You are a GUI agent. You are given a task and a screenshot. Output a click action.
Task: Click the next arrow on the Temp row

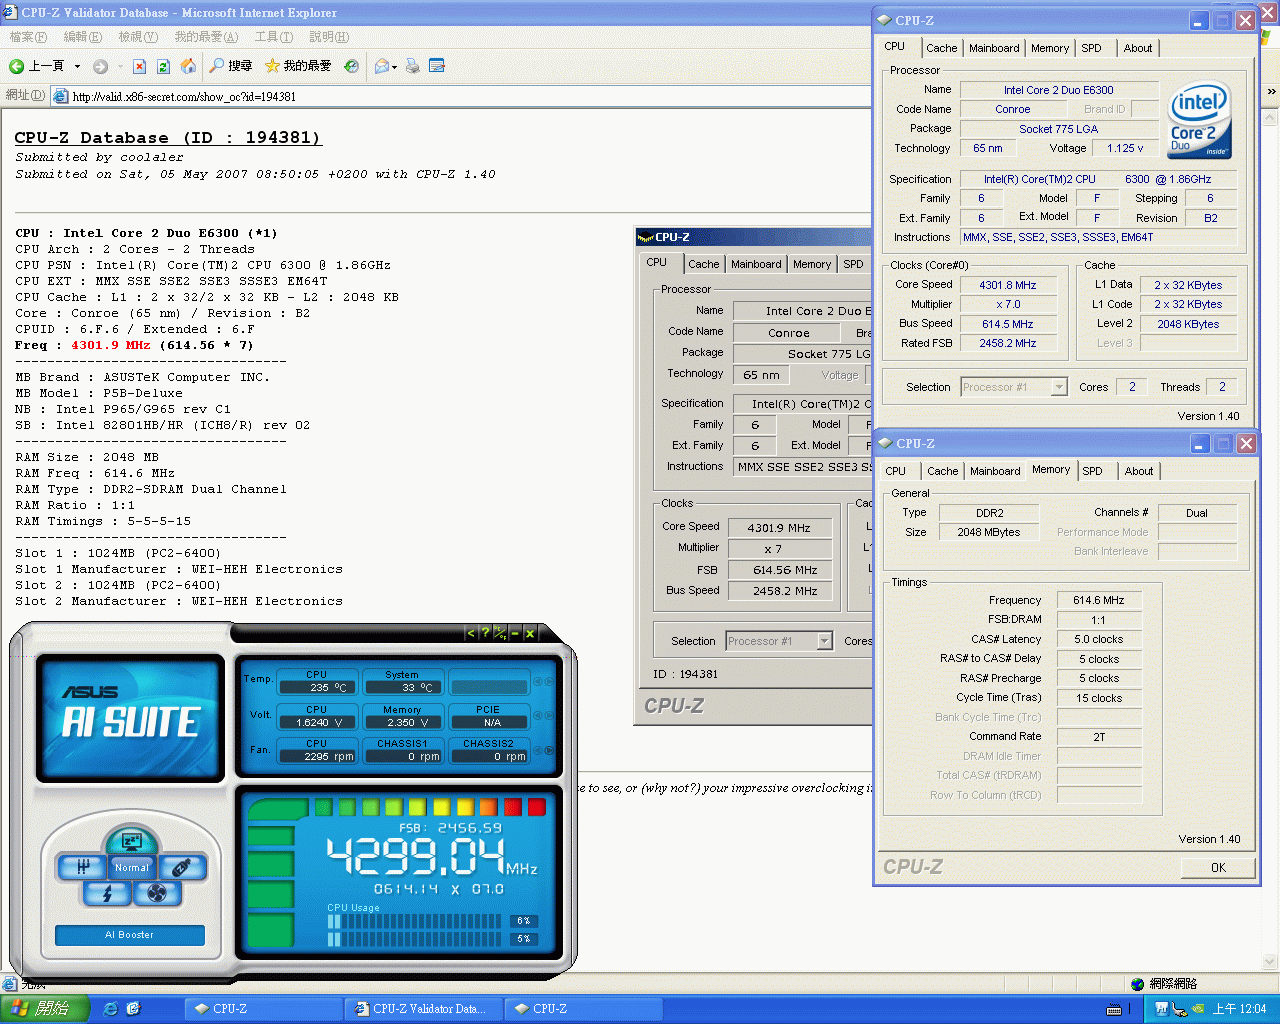(x=549, y=681)
